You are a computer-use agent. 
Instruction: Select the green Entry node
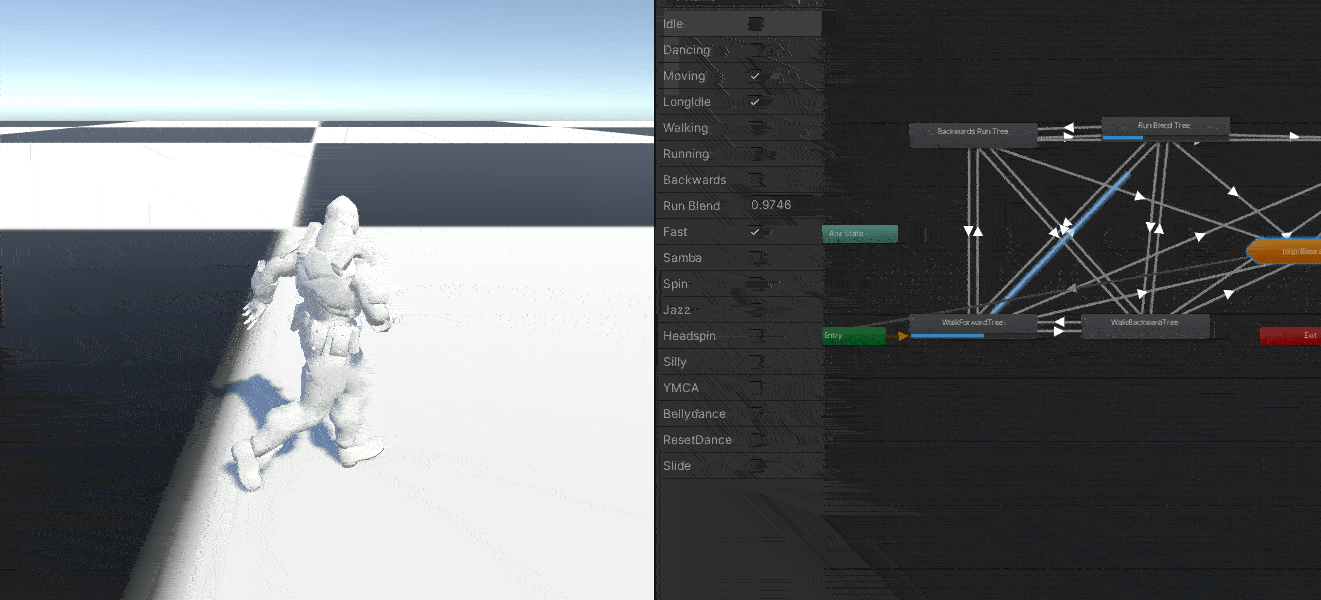pos(854,336)
